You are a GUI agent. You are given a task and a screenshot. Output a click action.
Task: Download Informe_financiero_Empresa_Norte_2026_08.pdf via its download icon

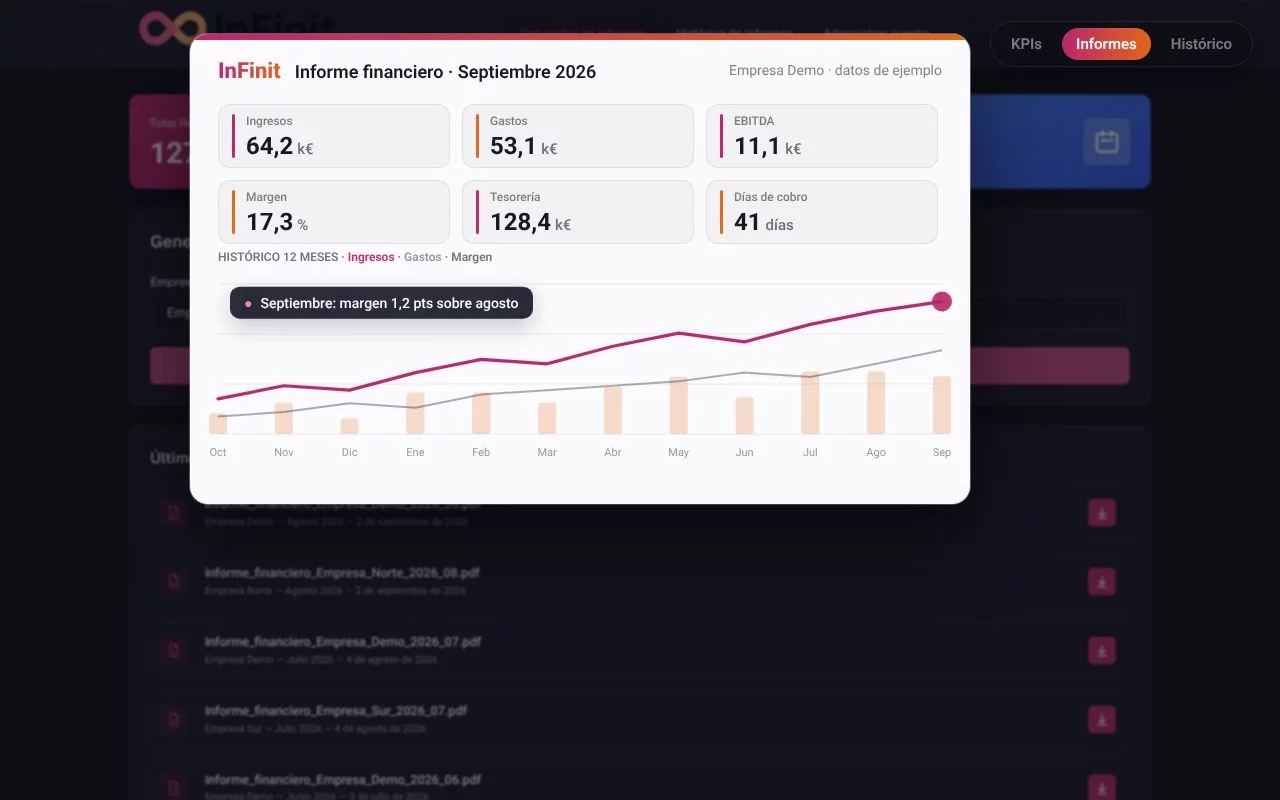1101,582
